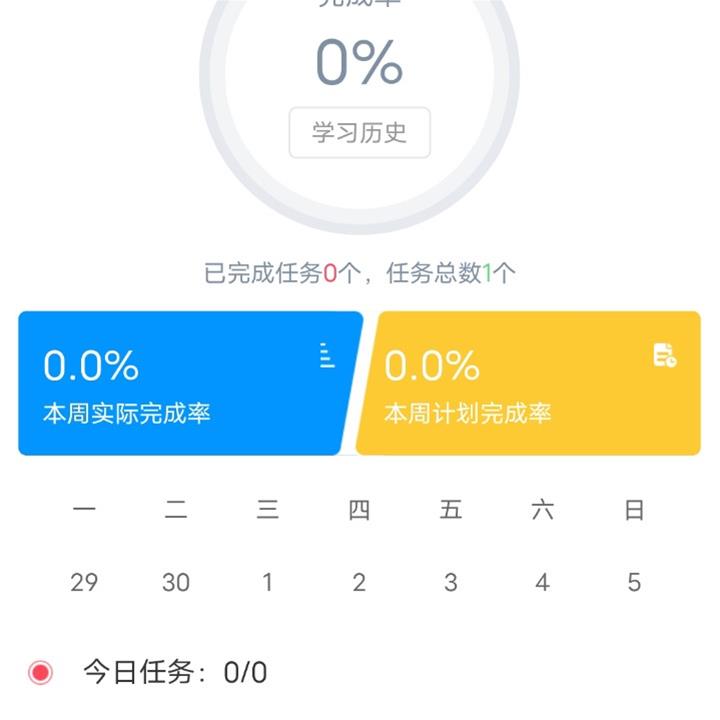Select date 1 in the week calendar
Screen dimensions: 720x720
268,582
